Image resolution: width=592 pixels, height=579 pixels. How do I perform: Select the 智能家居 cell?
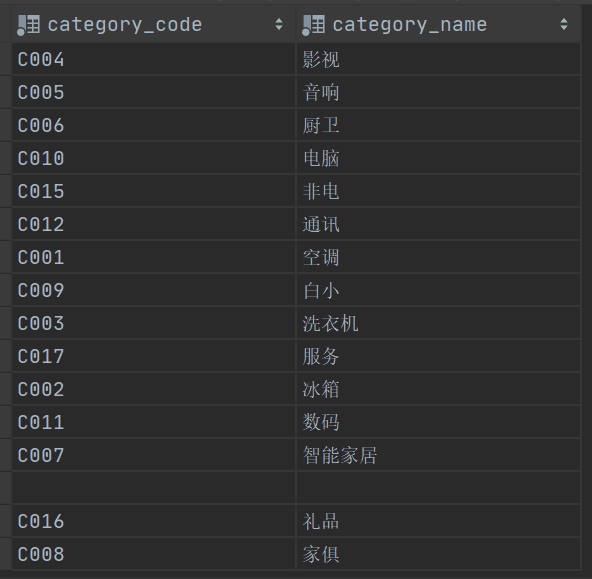pyautogui.click(x=438, y=455)
